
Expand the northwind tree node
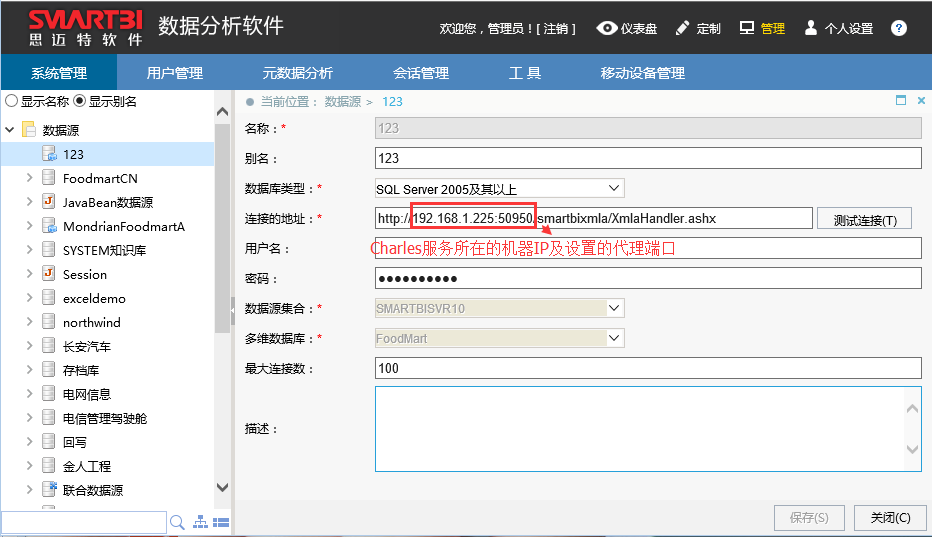[x=29, y=321]
